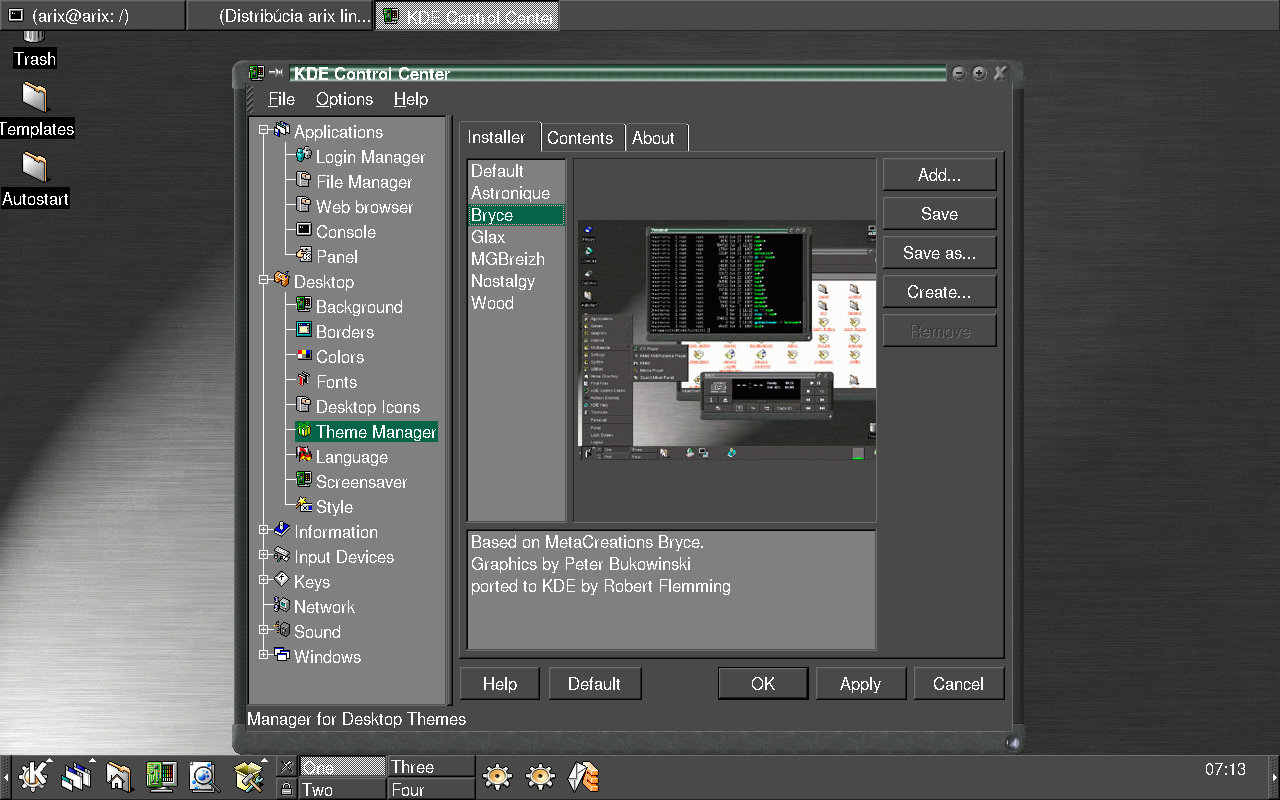Open the Console settings icon
Screen dimensions: 1280x800
click(x=304, y=231)
